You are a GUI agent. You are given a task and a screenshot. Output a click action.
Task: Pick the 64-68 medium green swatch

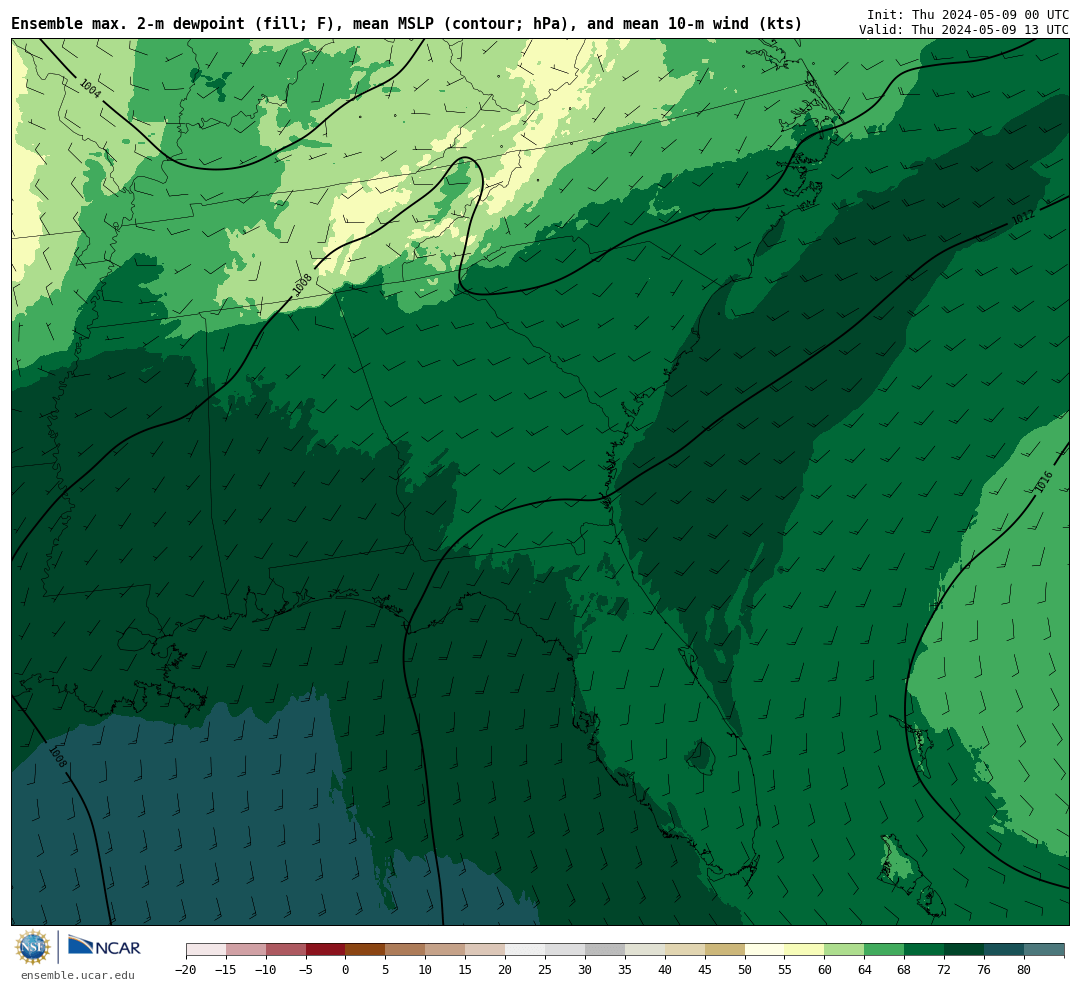coord(884,950)
